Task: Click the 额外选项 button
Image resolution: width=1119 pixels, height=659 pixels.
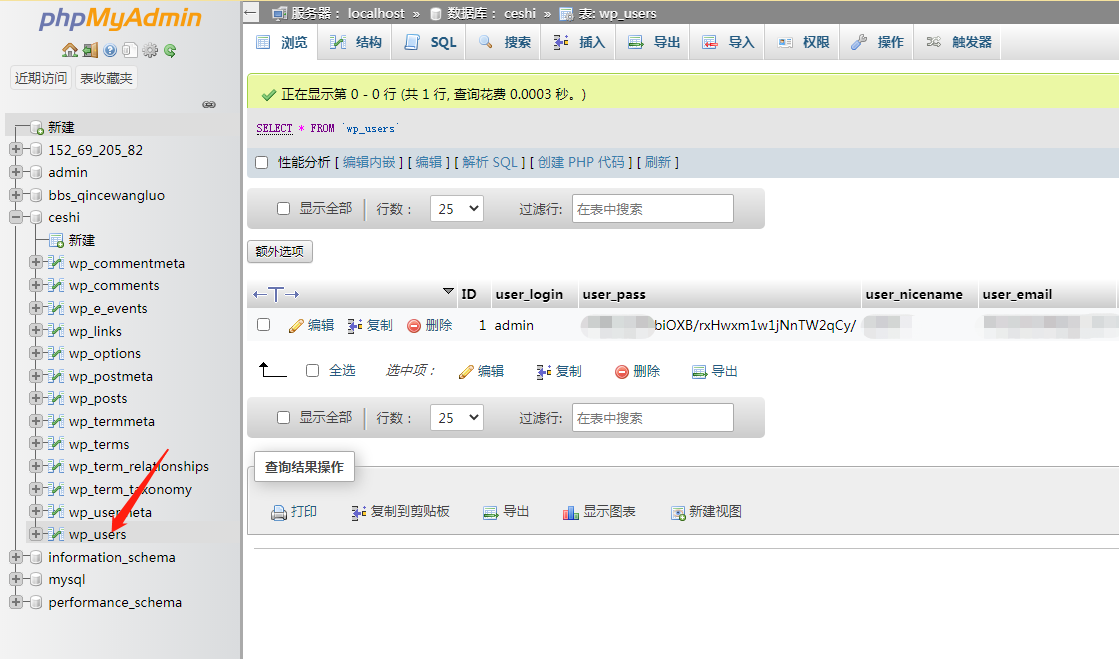Action: [280, 251]
